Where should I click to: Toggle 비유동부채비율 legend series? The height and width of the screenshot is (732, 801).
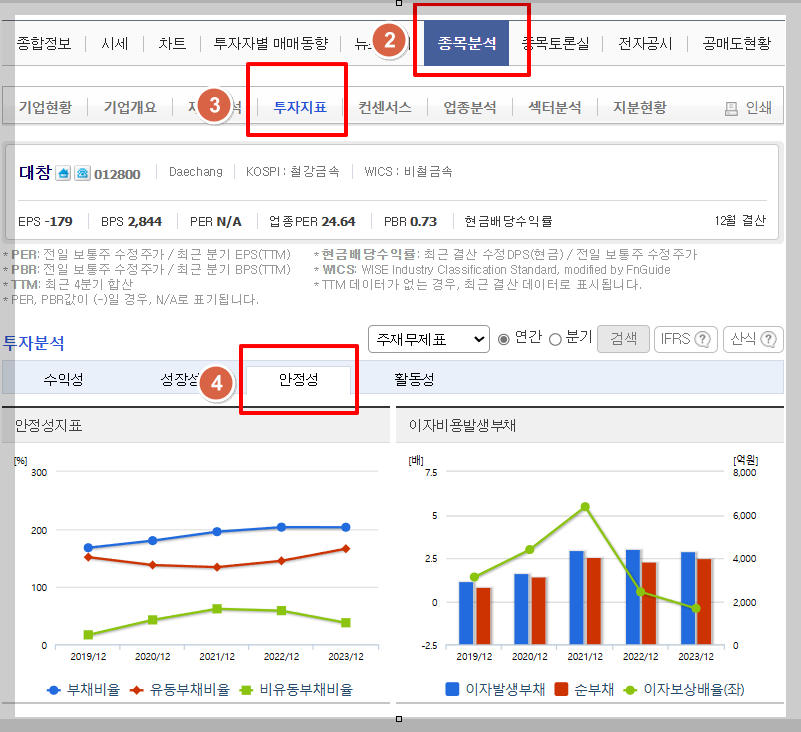[296, 690]
